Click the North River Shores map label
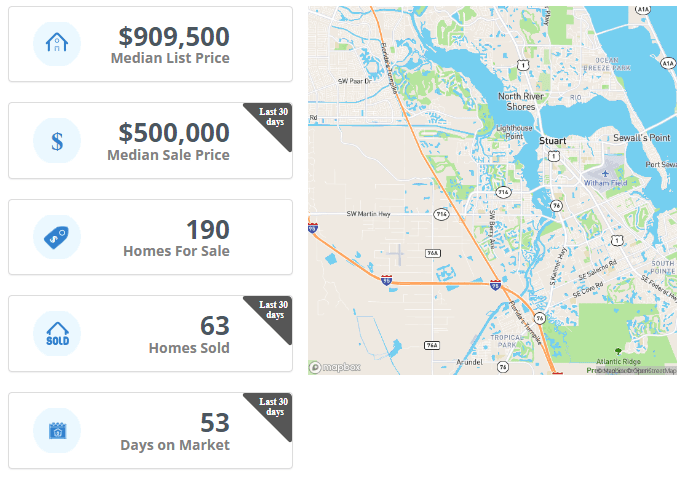Image resolution: width=688 pixels, height=478 pixels. [x=521, y=101]
